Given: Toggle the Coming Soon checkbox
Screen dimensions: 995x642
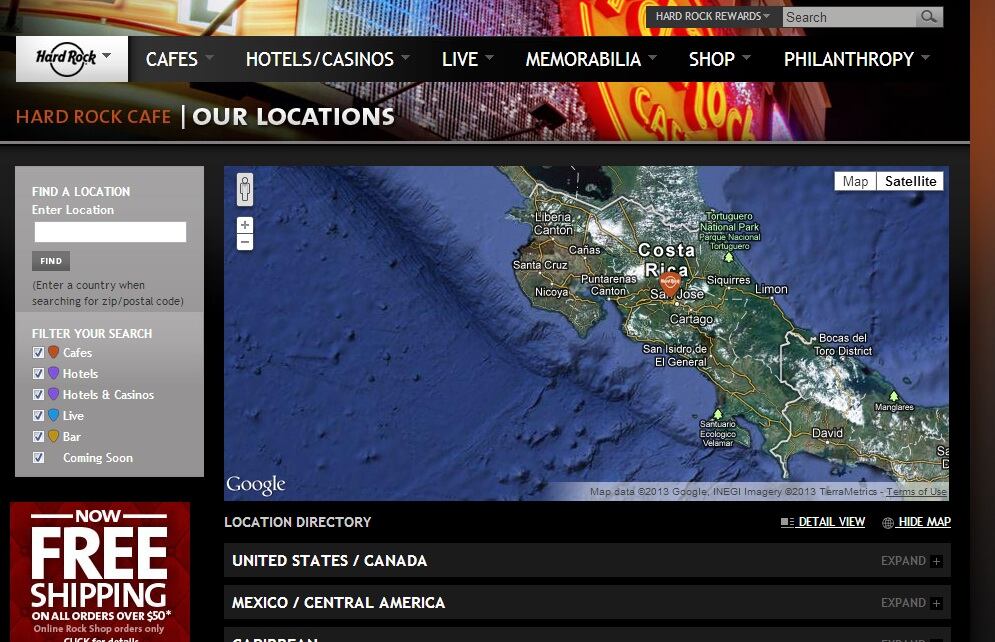Looking at the screenshot, I should (x=39, y=457).
